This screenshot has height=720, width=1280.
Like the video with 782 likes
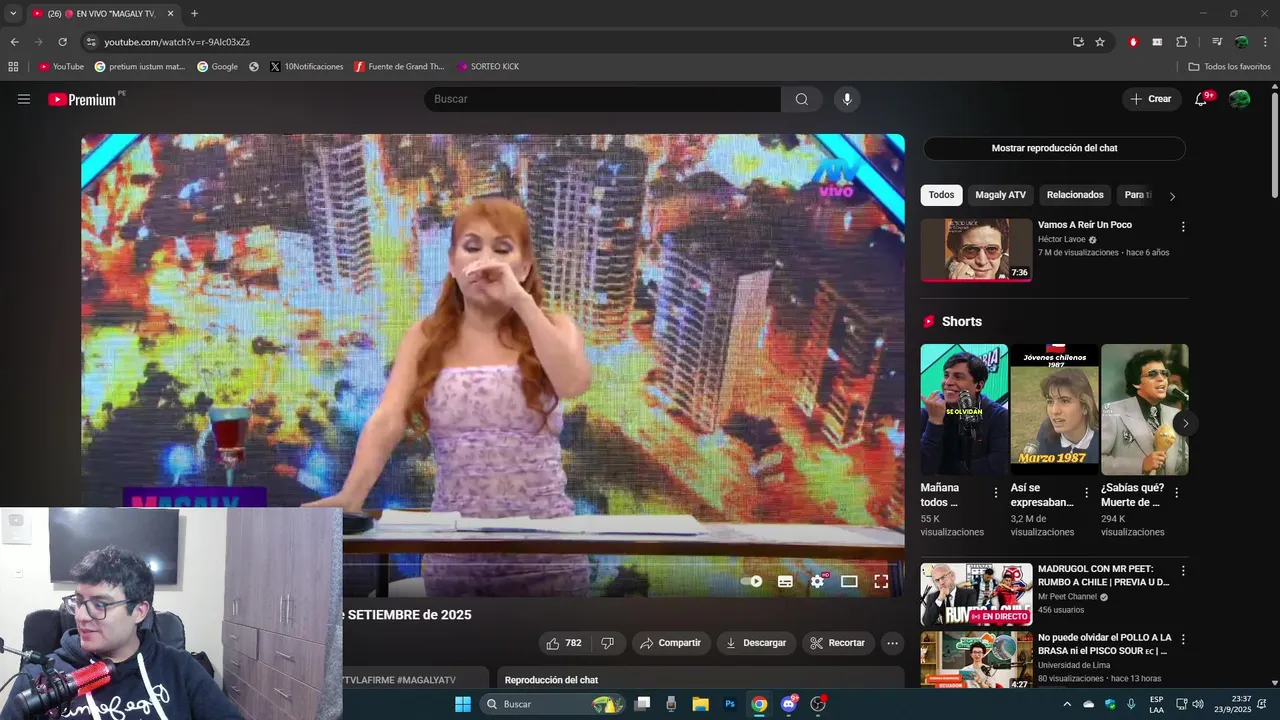564,643
